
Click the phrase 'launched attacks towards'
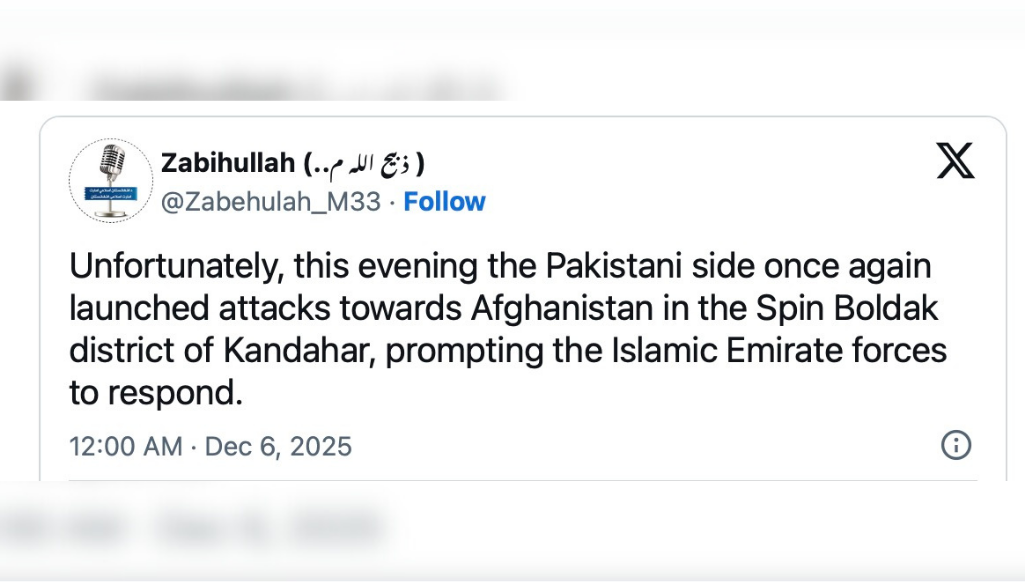click(x=265, y=308)
